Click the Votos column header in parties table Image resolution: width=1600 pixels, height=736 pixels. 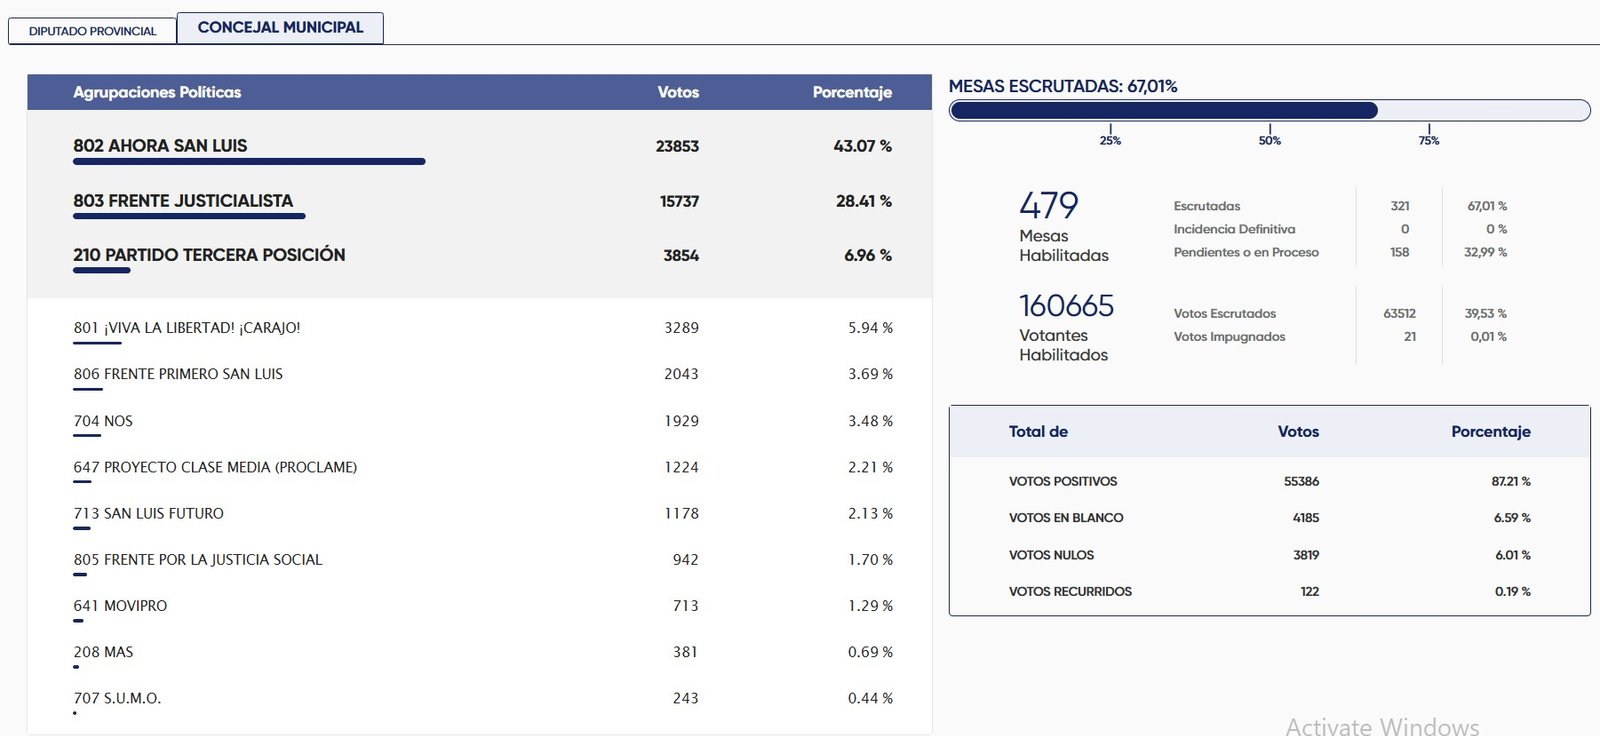pos(678,92)
